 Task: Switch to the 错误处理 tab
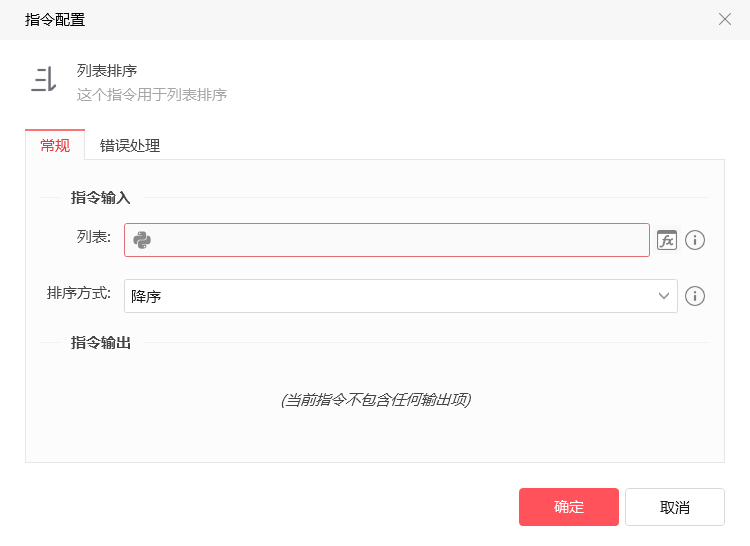click(x=130, y=145)
